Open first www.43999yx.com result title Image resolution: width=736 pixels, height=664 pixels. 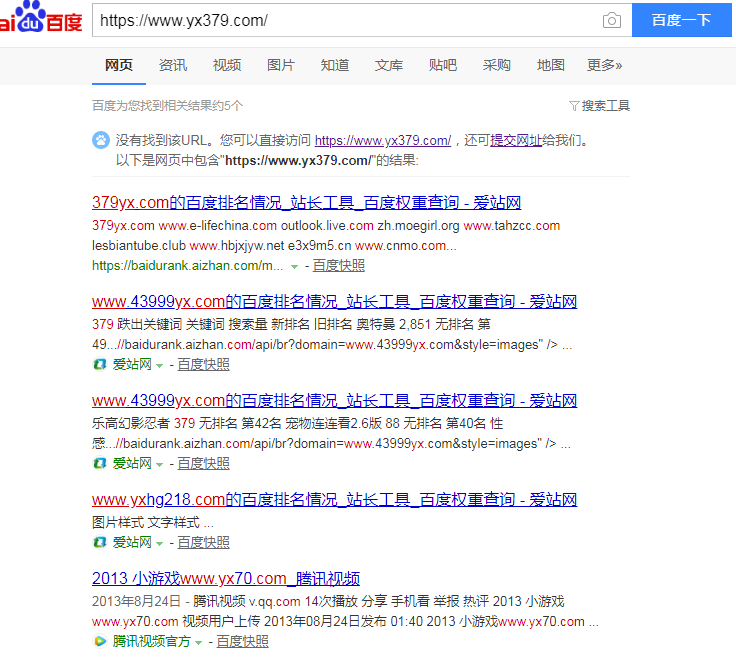click(x=334, y=302)
